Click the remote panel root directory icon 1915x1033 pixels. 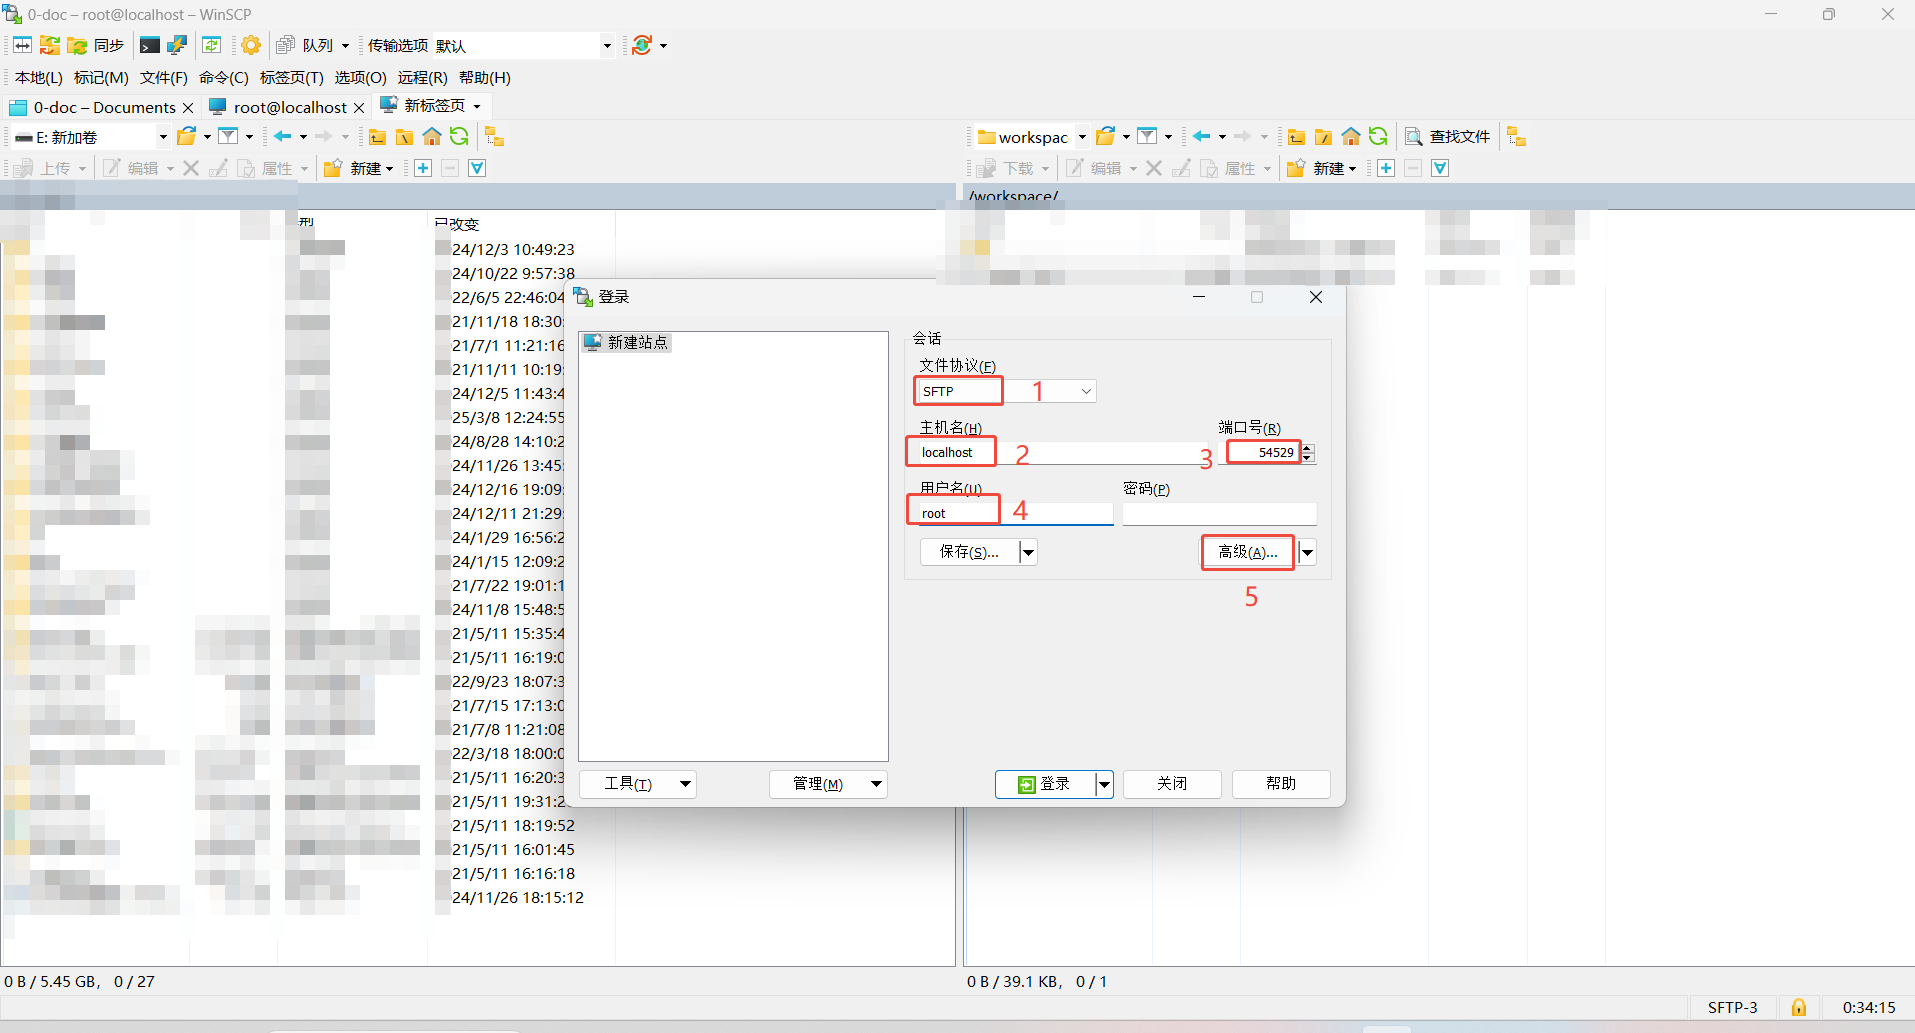pyautogui.click(x=1323, y=137)
